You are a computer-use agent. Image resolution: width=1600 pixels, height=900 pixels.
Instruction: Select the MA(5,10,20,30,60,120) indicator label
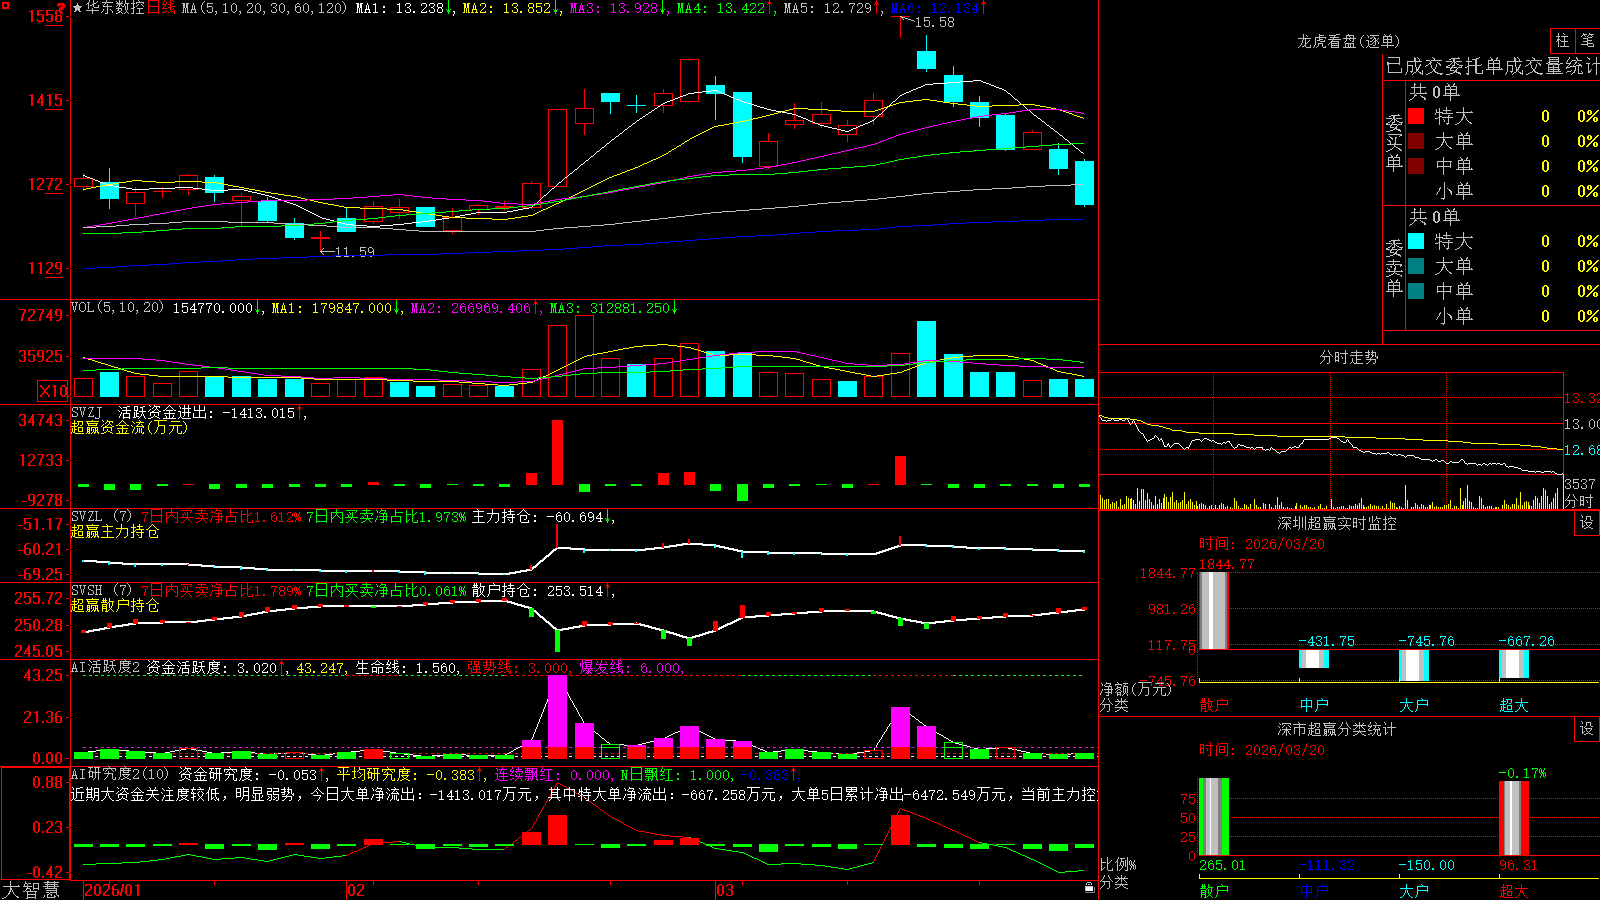[264, 8]
